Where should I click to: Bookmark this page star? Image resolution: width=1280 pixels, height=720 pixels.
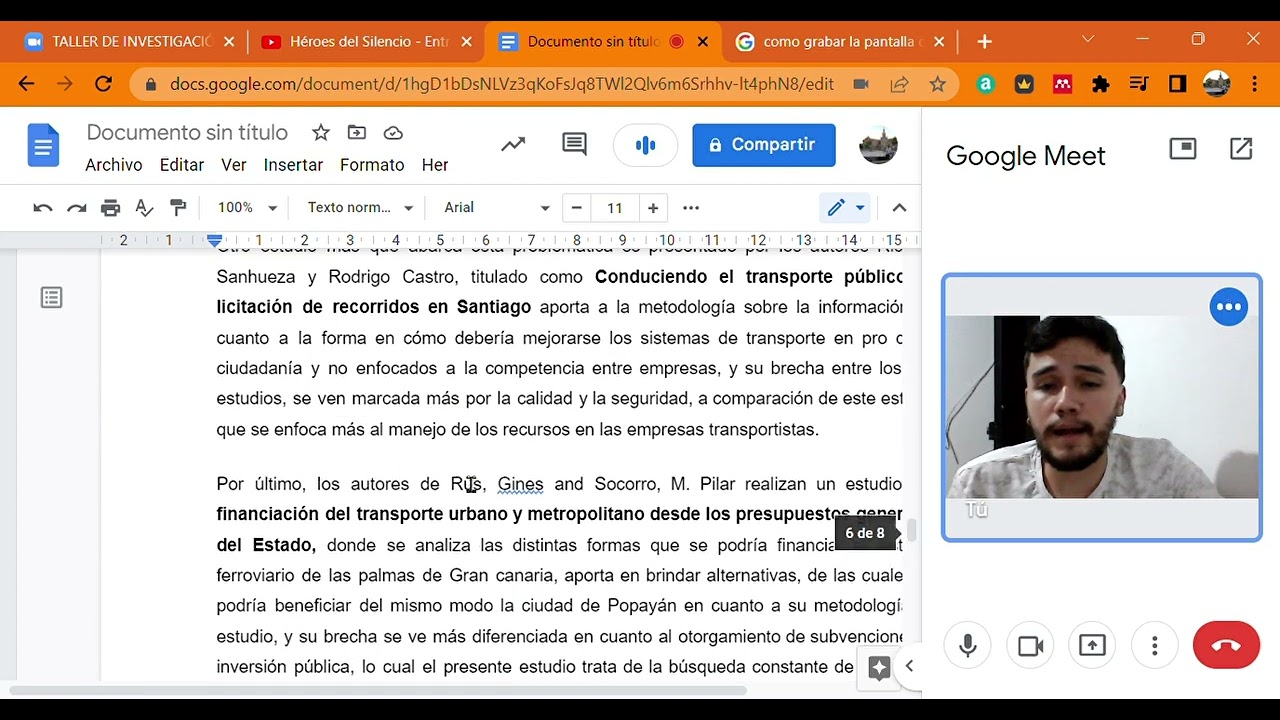[937, 85]
